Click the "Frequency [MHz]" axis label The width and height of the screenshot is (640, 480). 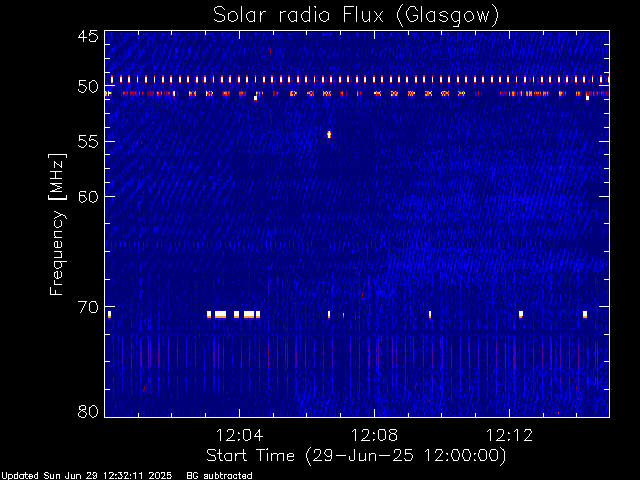57,224
